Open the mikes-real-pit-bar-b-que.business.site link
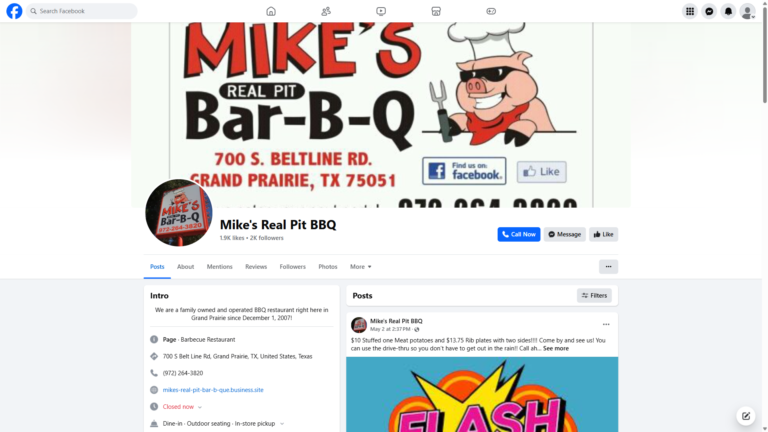768x432 pixels. [x=213, y=390]
